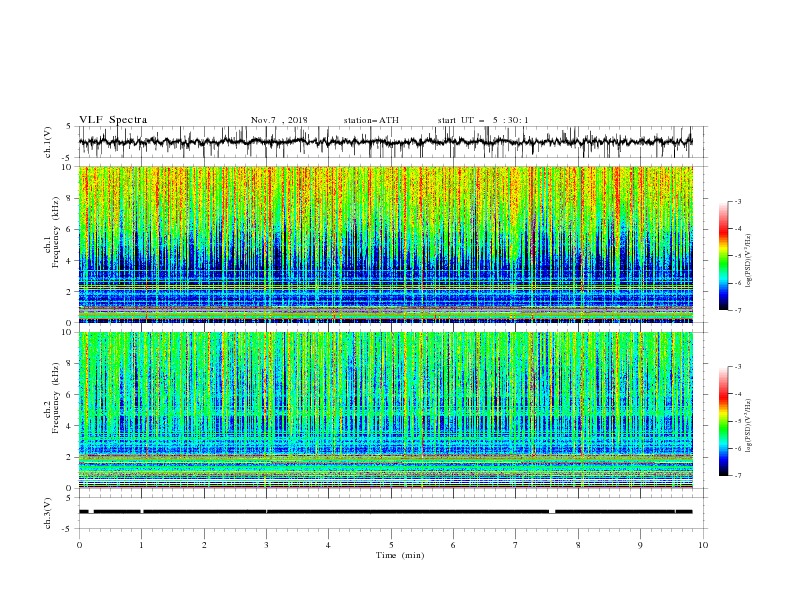Screen dimensions: 792x612
Task: Click the ch.2 spectrogram color scale bar
Action: click(x=723, y=421)
